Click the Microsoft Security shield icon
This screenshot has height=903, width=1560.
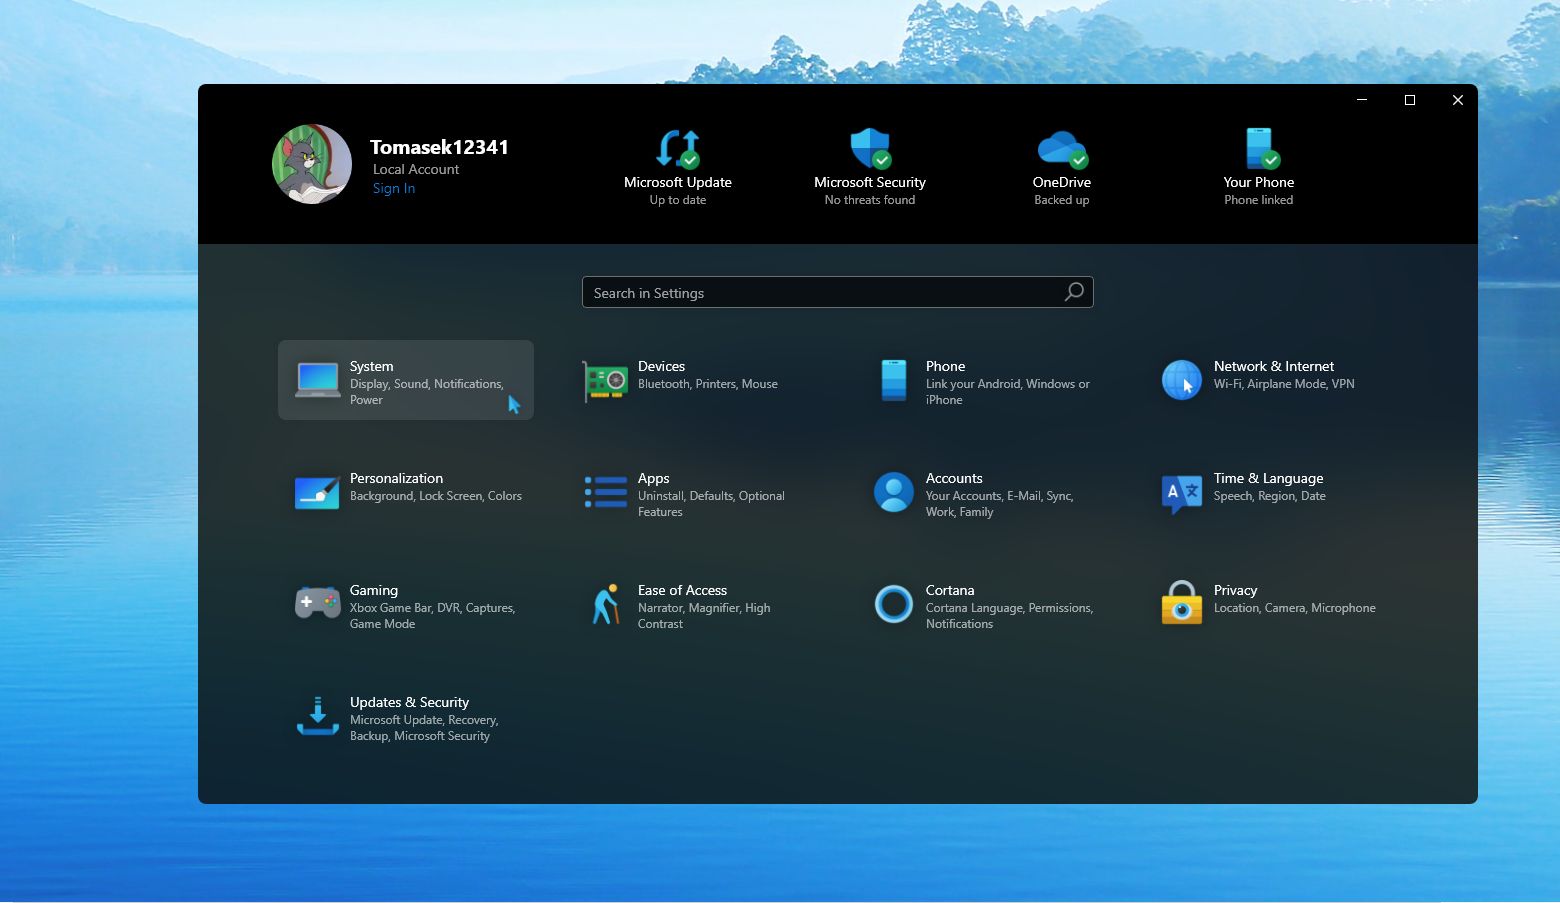click(870, 148)
